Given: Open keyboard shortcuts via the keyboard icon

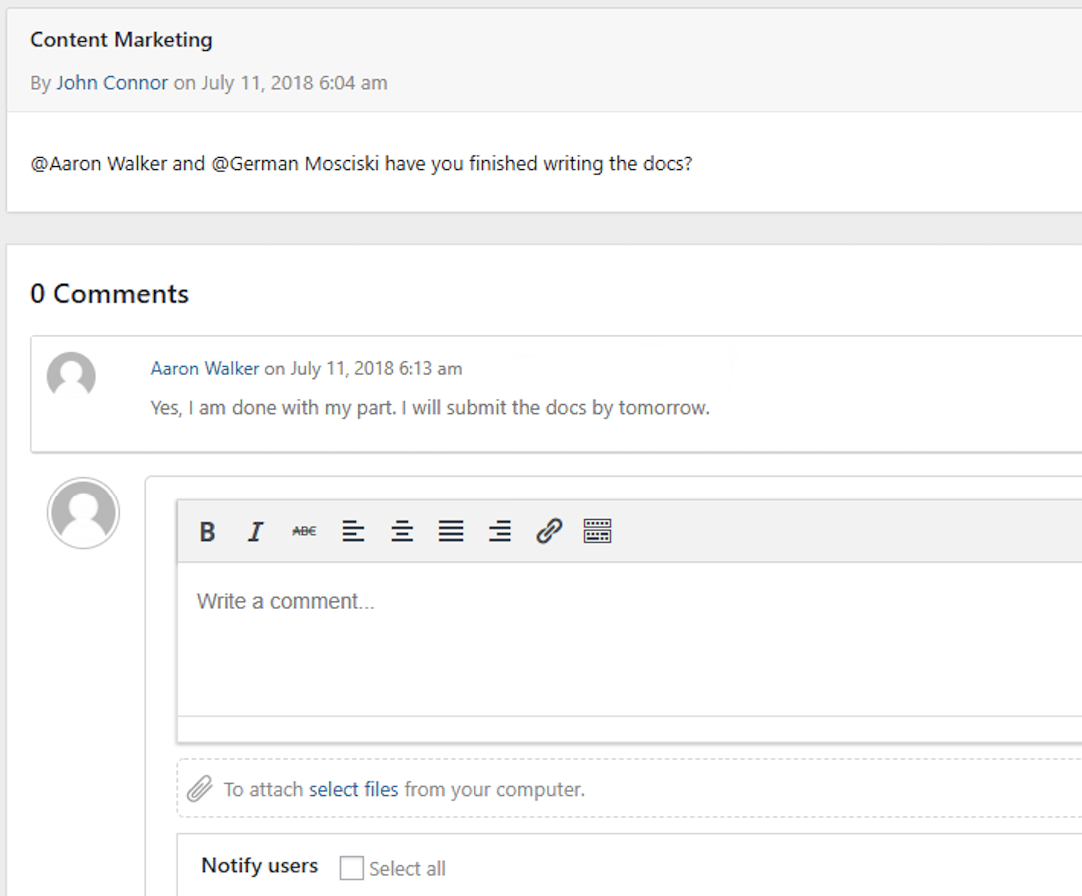Looking at the screenshot, I should click(x=597, y=531).
